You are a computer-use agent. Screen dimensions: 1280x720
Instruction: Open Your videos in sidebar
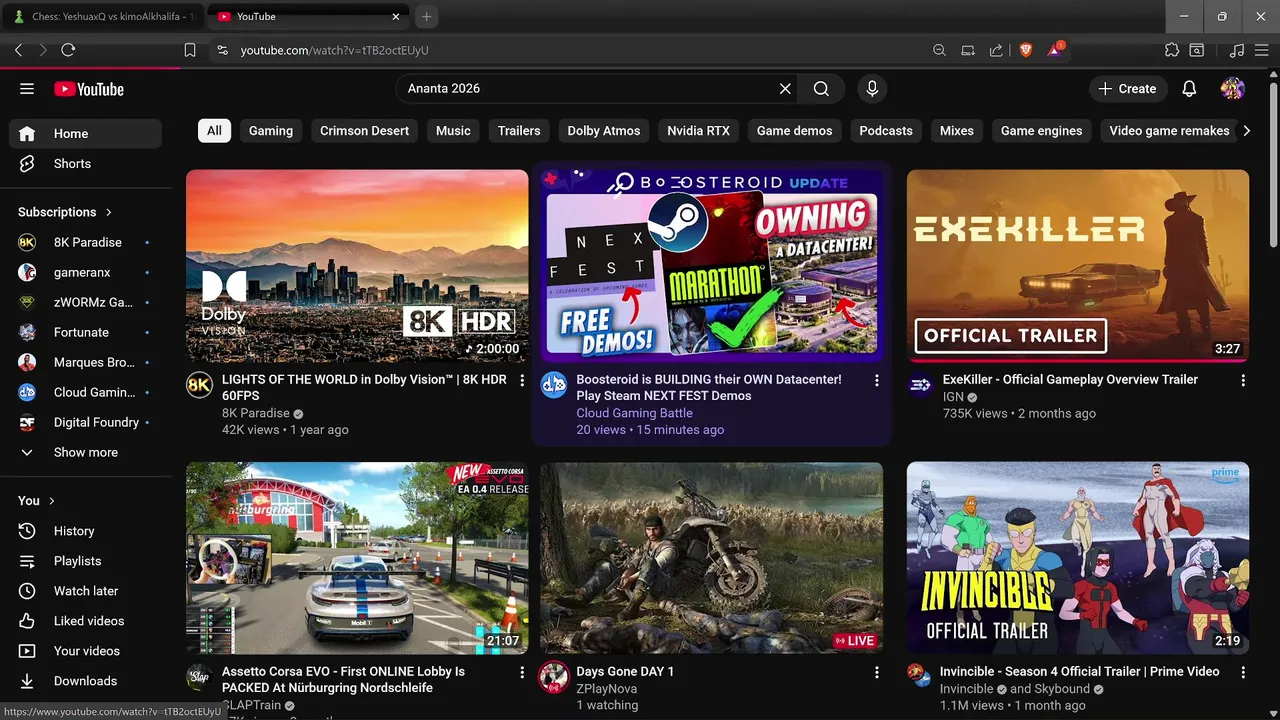pyautogui.click(x=86, y=651)
